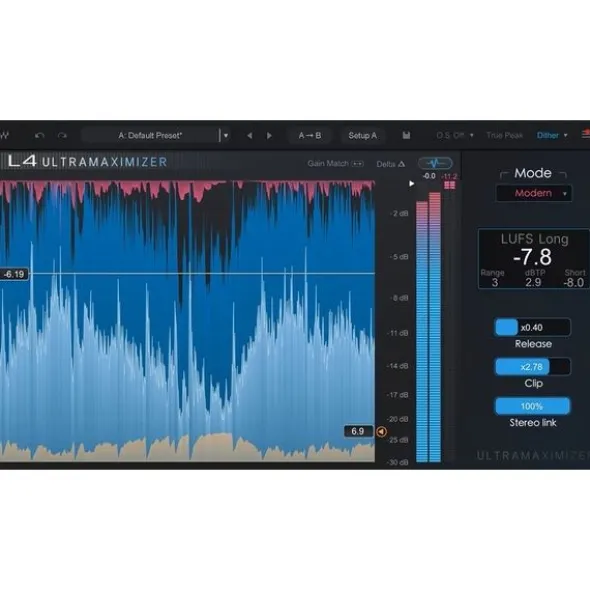The width and height of the screenshot is (590, 591).
Task: Load the previous preset arrow
Action: coord(249,135)
